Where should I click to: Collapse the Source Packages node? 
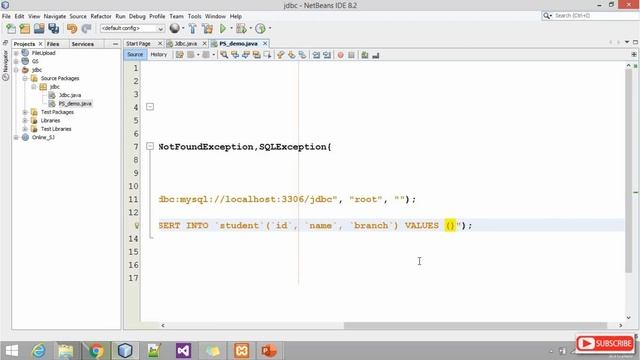(x=25, y=78)
